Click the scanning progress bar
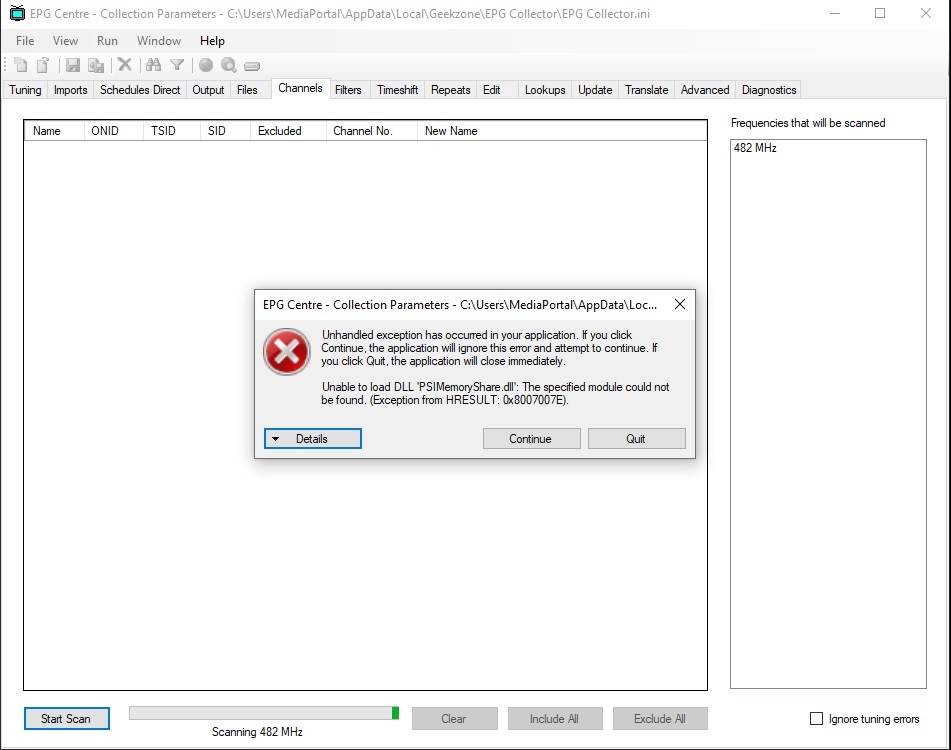 point(263,713)
